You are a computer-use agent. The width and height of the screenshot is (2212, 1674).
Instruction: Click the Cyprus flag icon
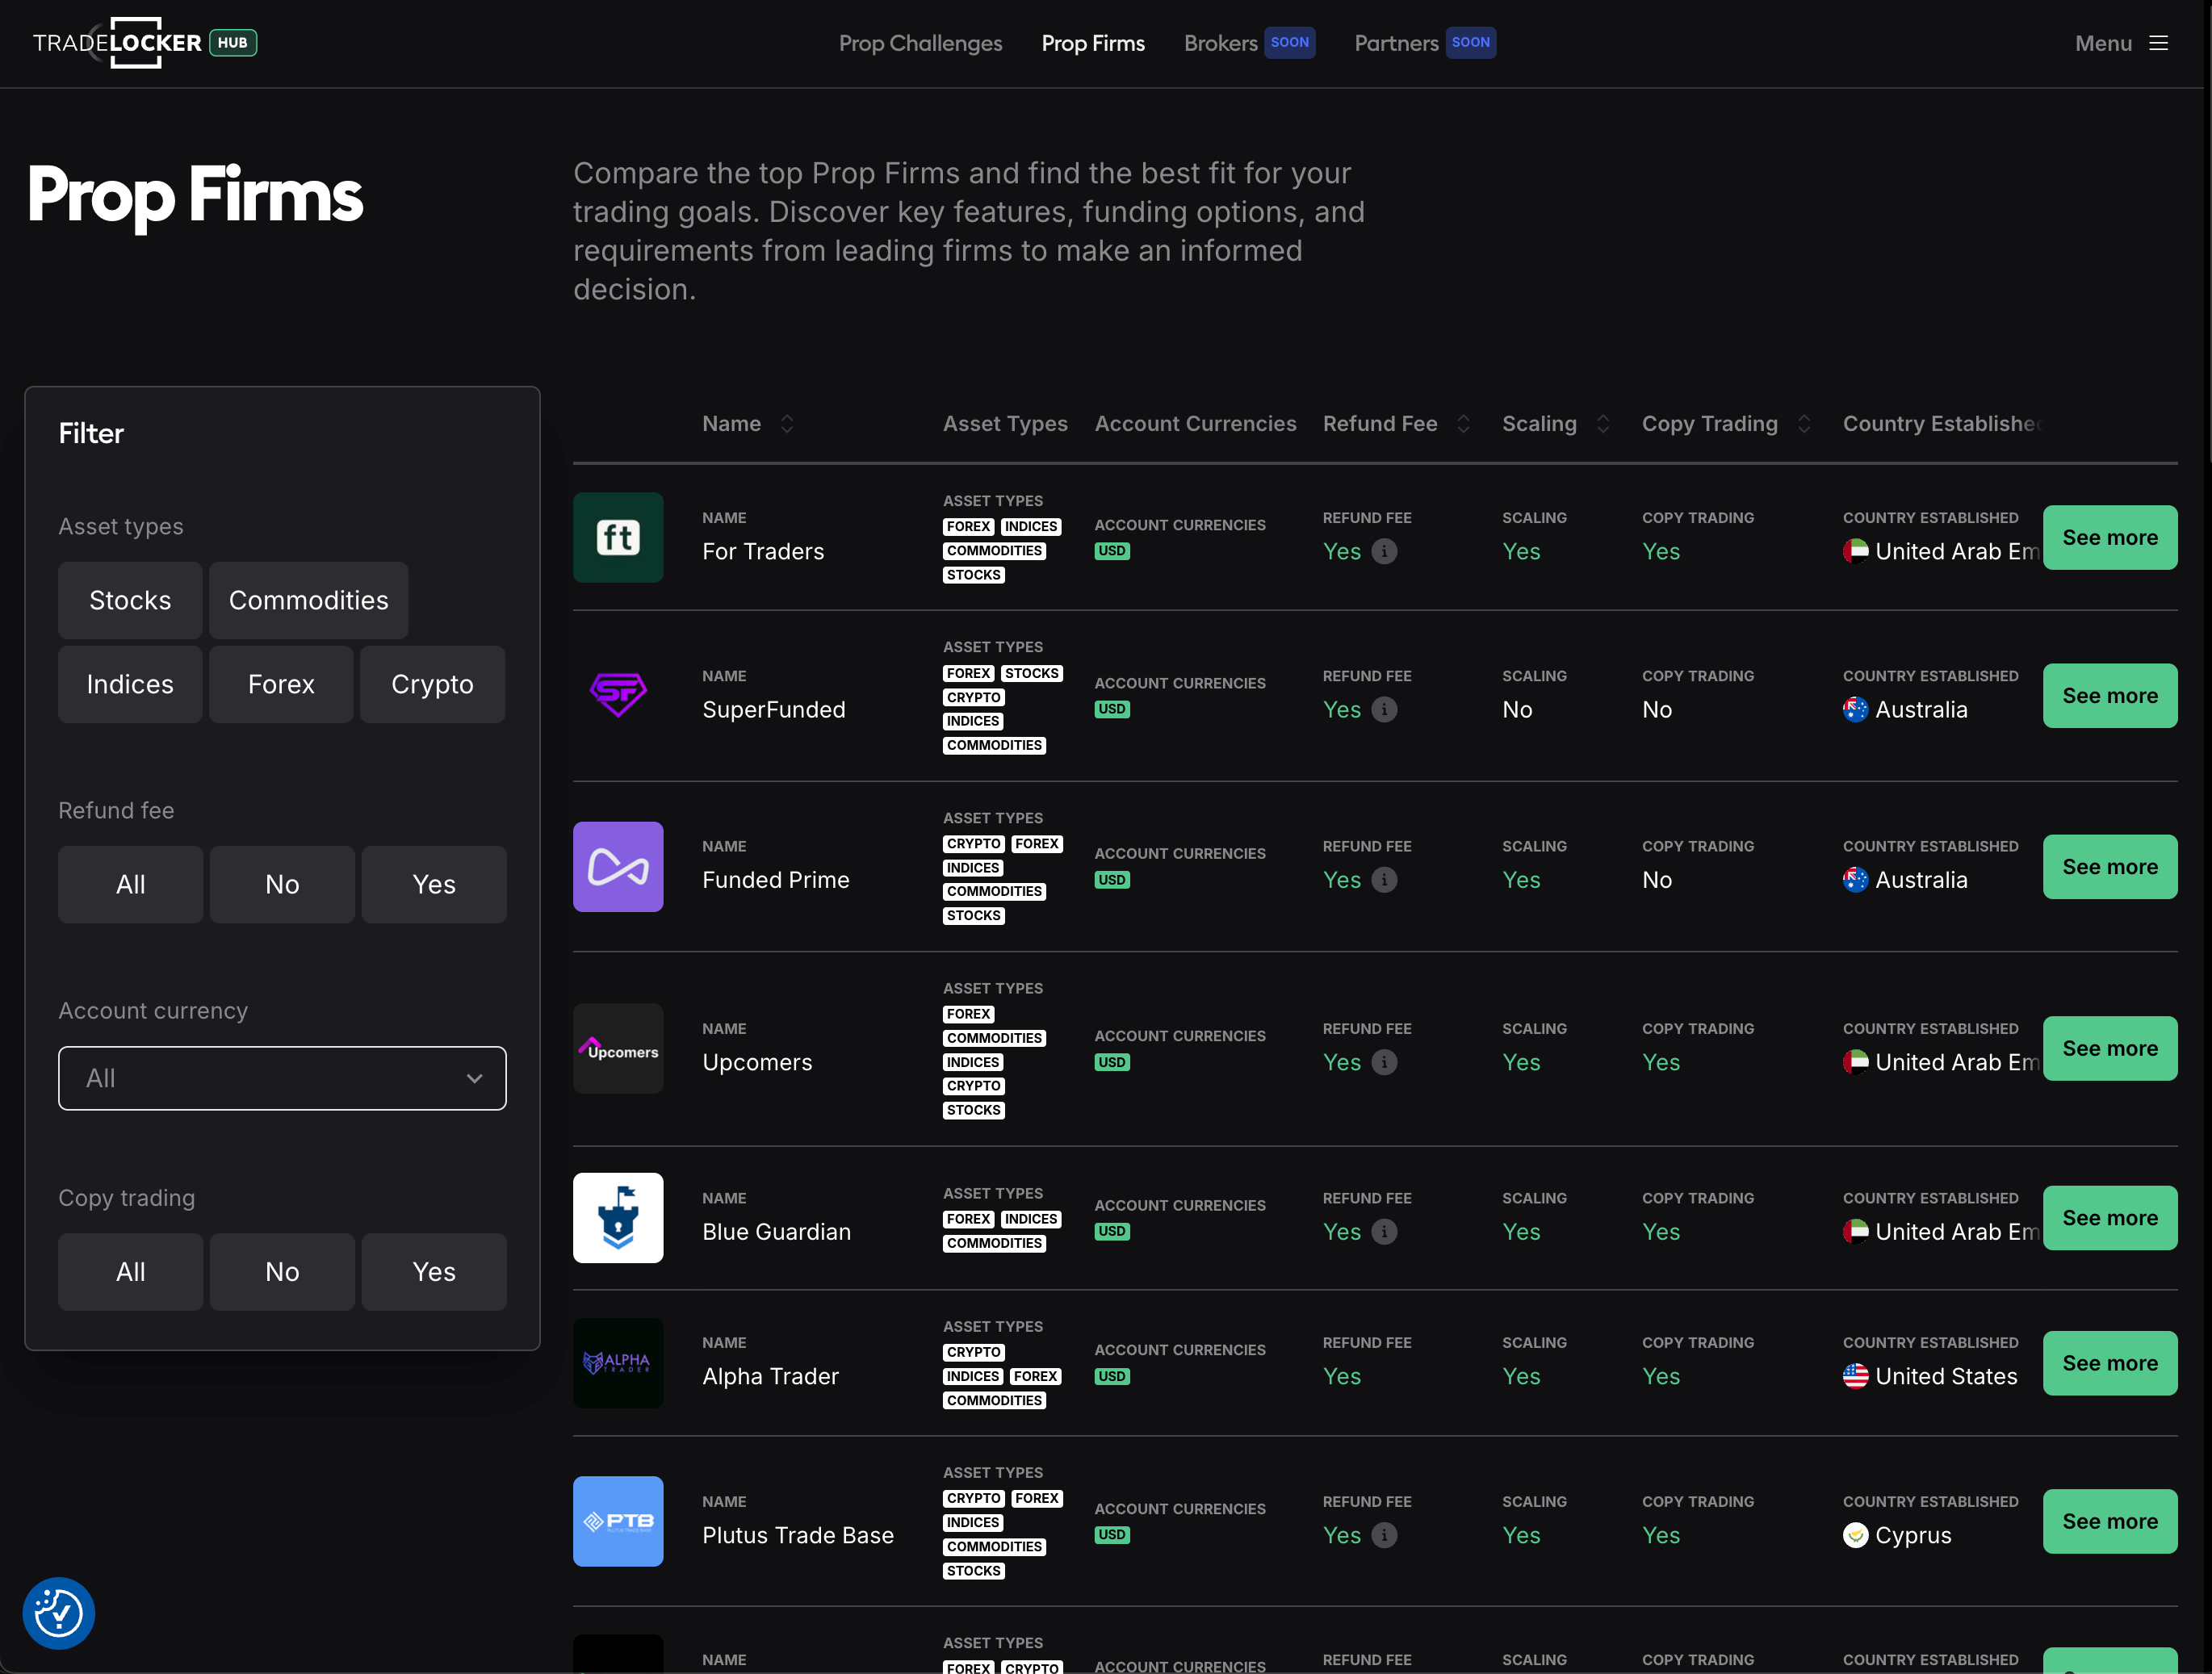coord(1855,1535)
